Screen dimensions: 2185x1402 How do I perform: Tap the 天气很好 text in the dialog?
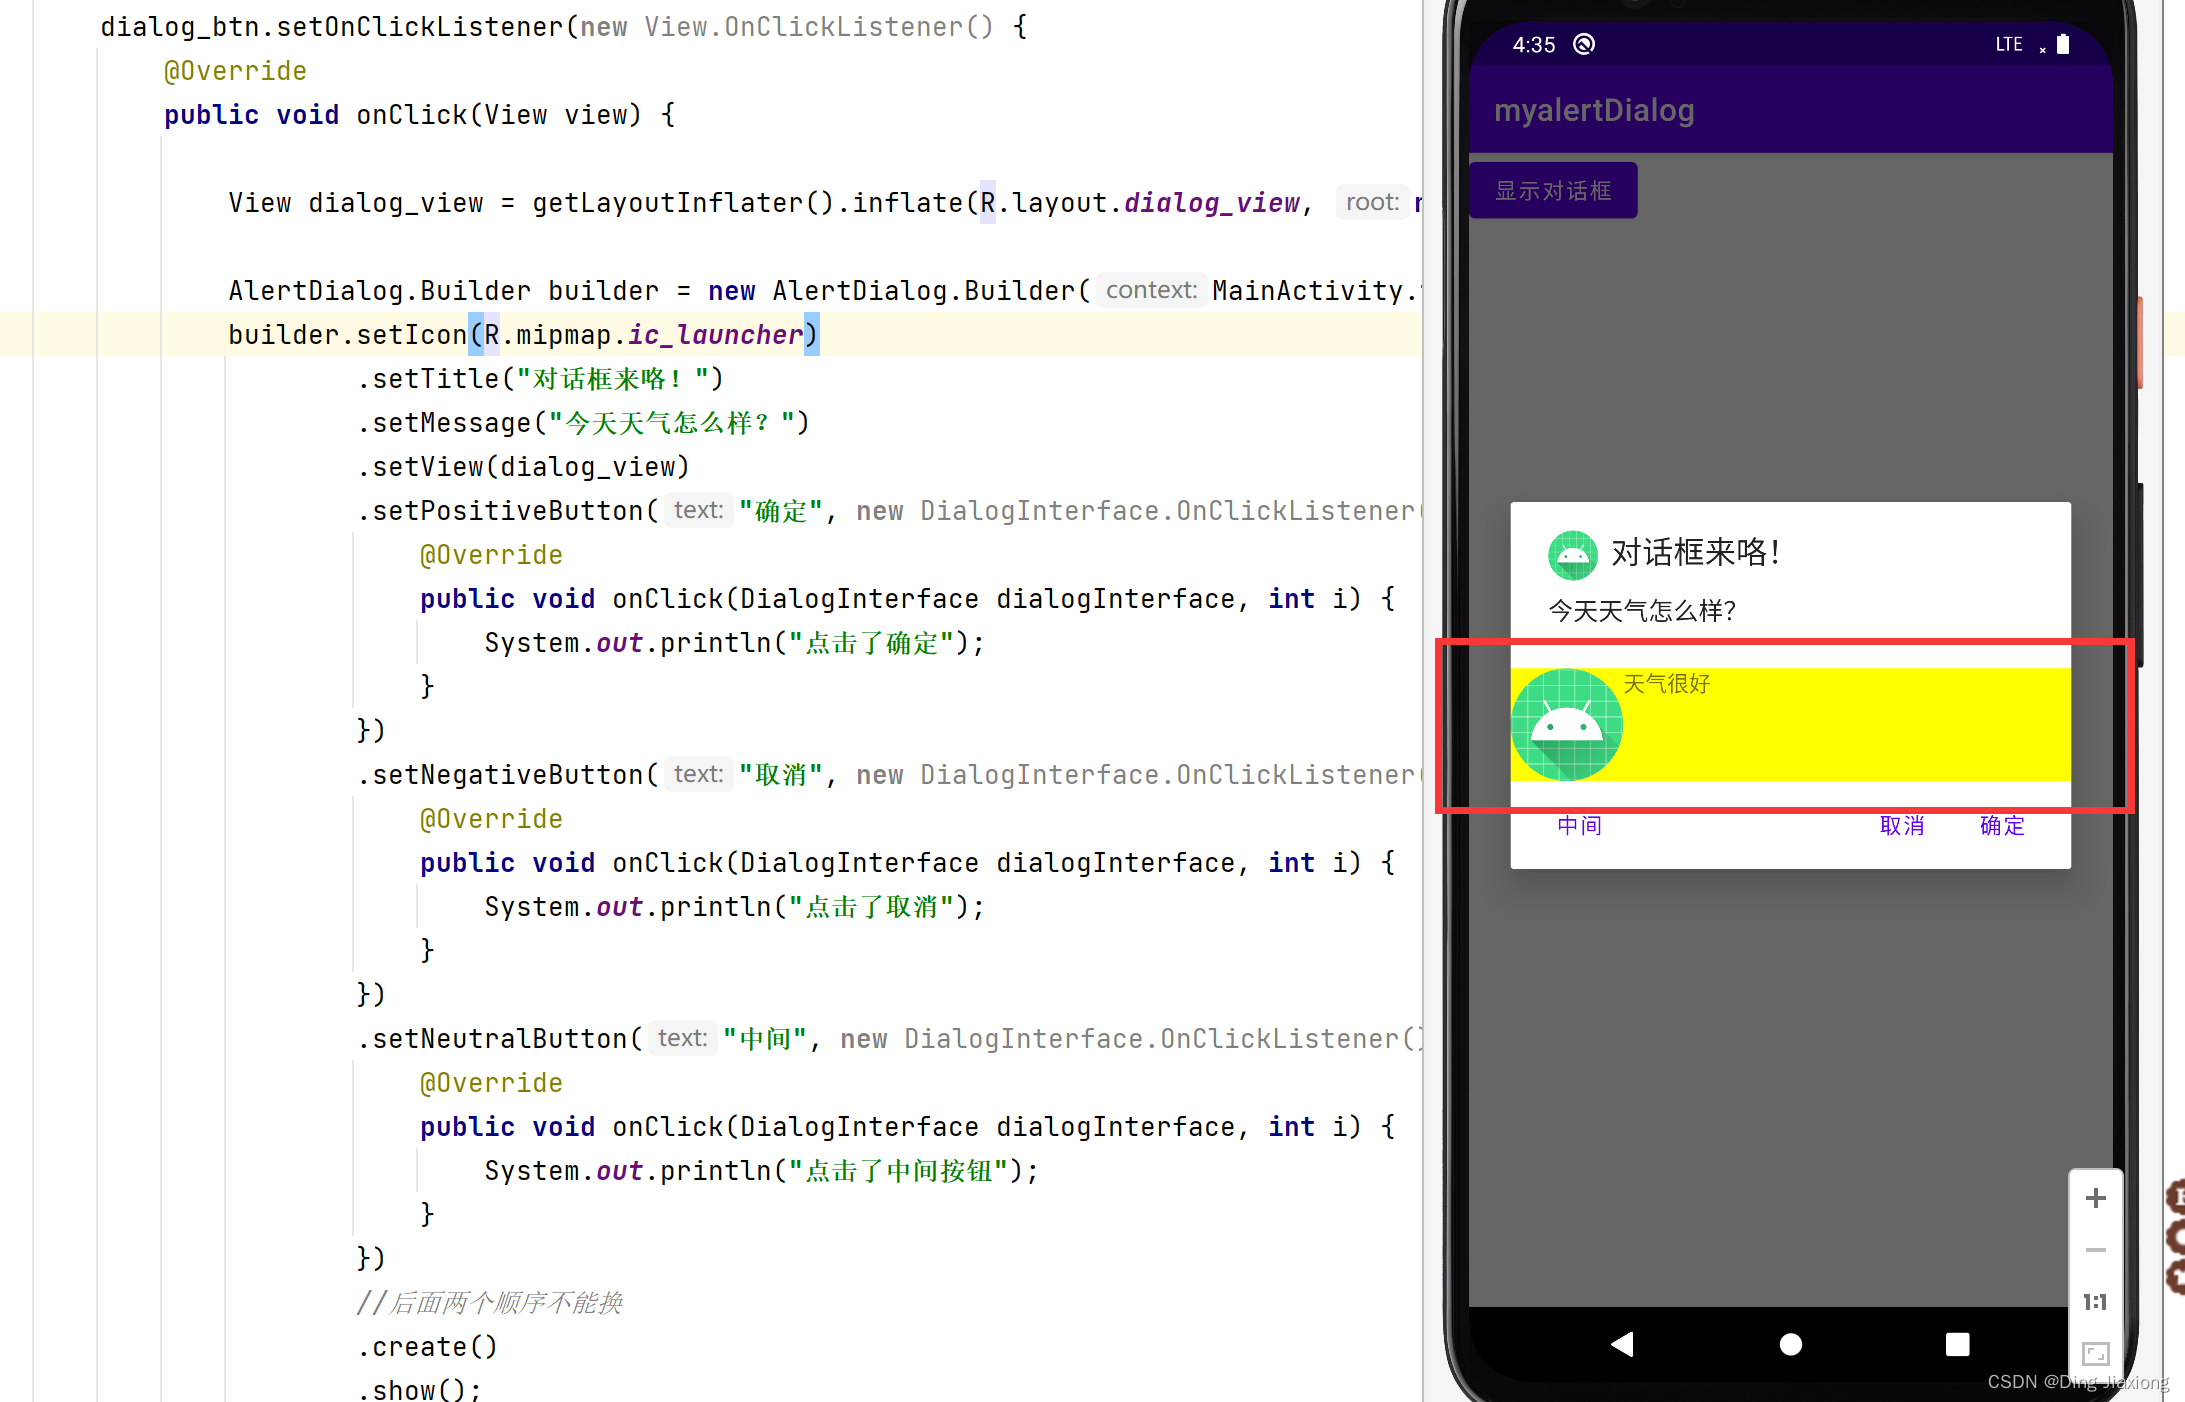point(1667,684)
